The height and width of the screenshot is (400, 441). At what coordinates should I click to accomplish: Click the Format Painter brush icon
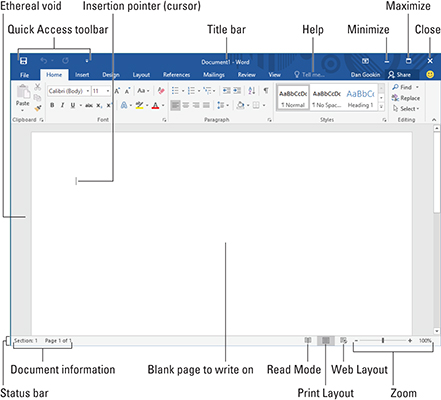(x=38, y=108)
